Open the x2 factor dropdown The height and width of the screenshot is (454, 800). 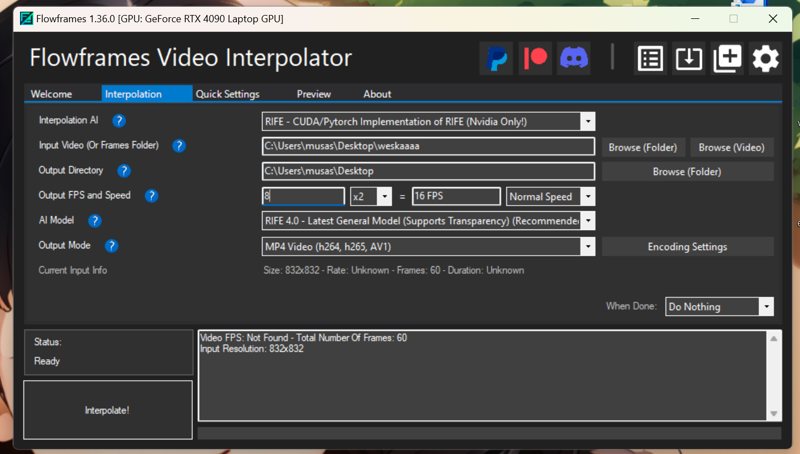coord(385,196)
